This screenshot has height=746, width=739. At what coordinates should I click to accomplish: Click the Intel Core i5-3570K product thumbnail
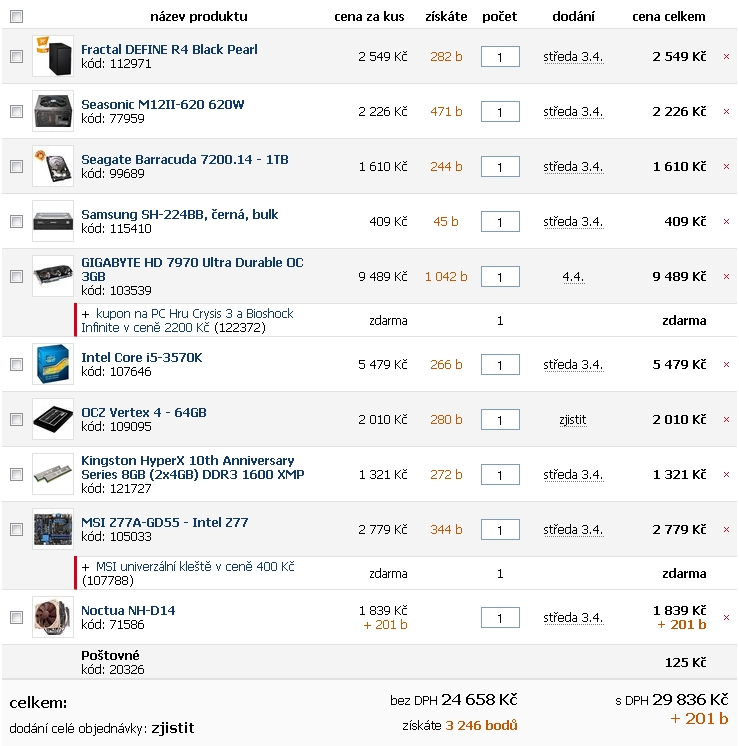click(53, 364)
